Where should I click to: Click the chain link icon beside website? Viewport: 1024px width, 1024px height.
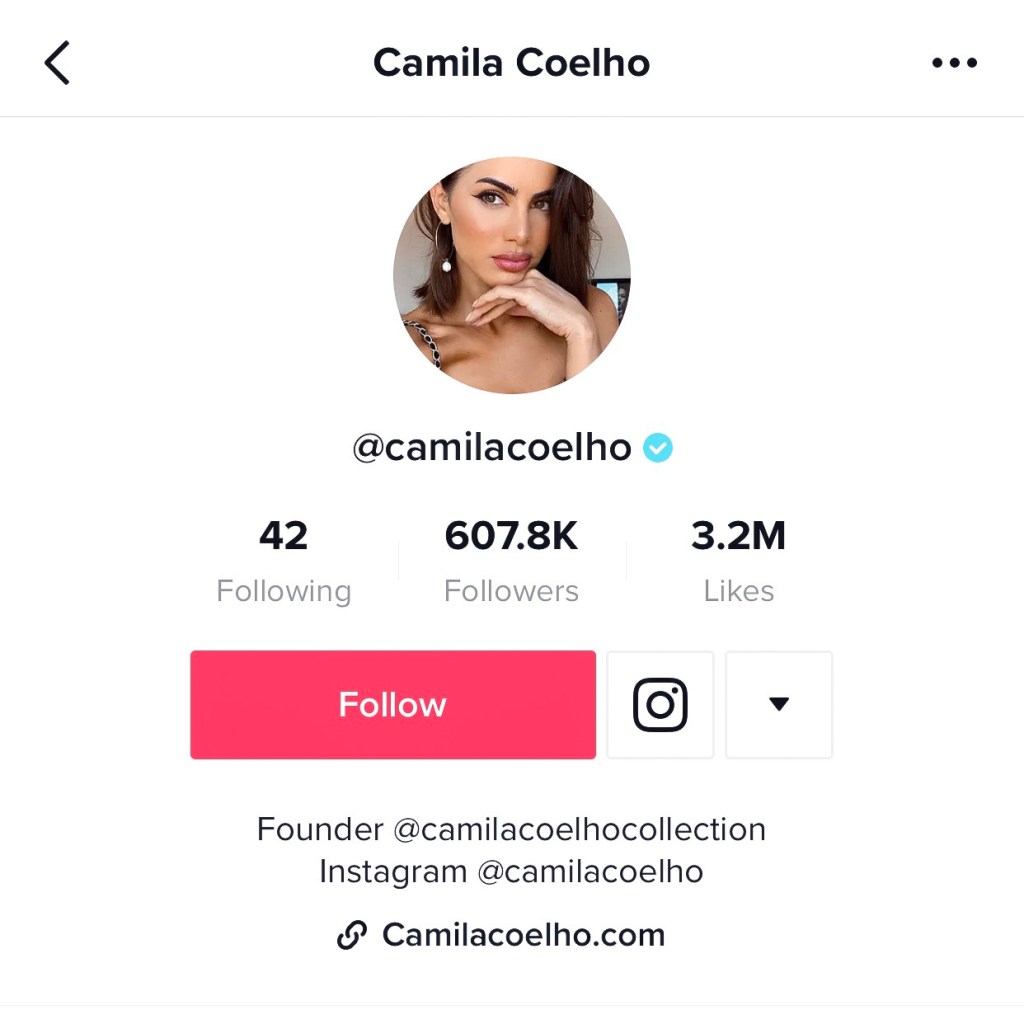click(352, 935)
